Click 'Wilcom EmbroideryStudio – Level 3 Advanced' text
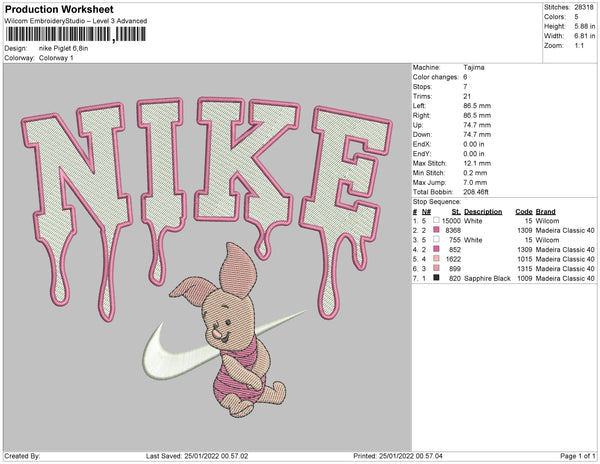 (x=76, y=21)
